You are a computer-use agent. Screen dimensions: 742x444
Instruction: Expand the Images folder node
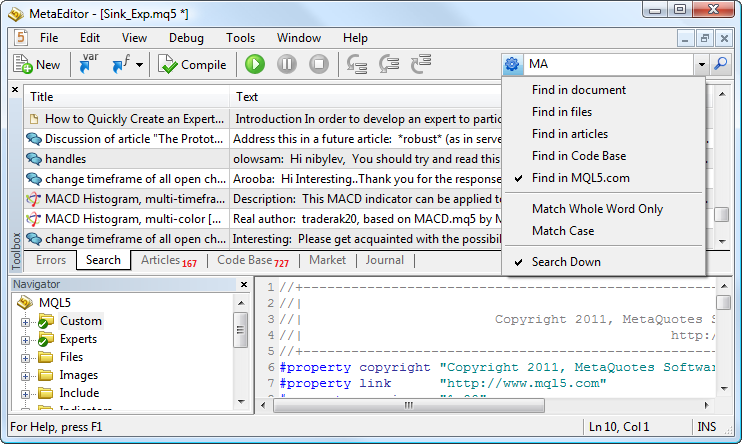tap(26, 376)
